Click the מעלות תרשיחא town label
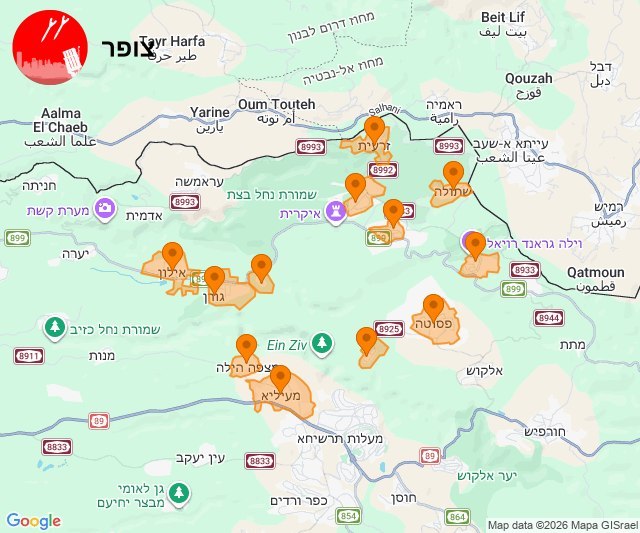 [340, 438]
